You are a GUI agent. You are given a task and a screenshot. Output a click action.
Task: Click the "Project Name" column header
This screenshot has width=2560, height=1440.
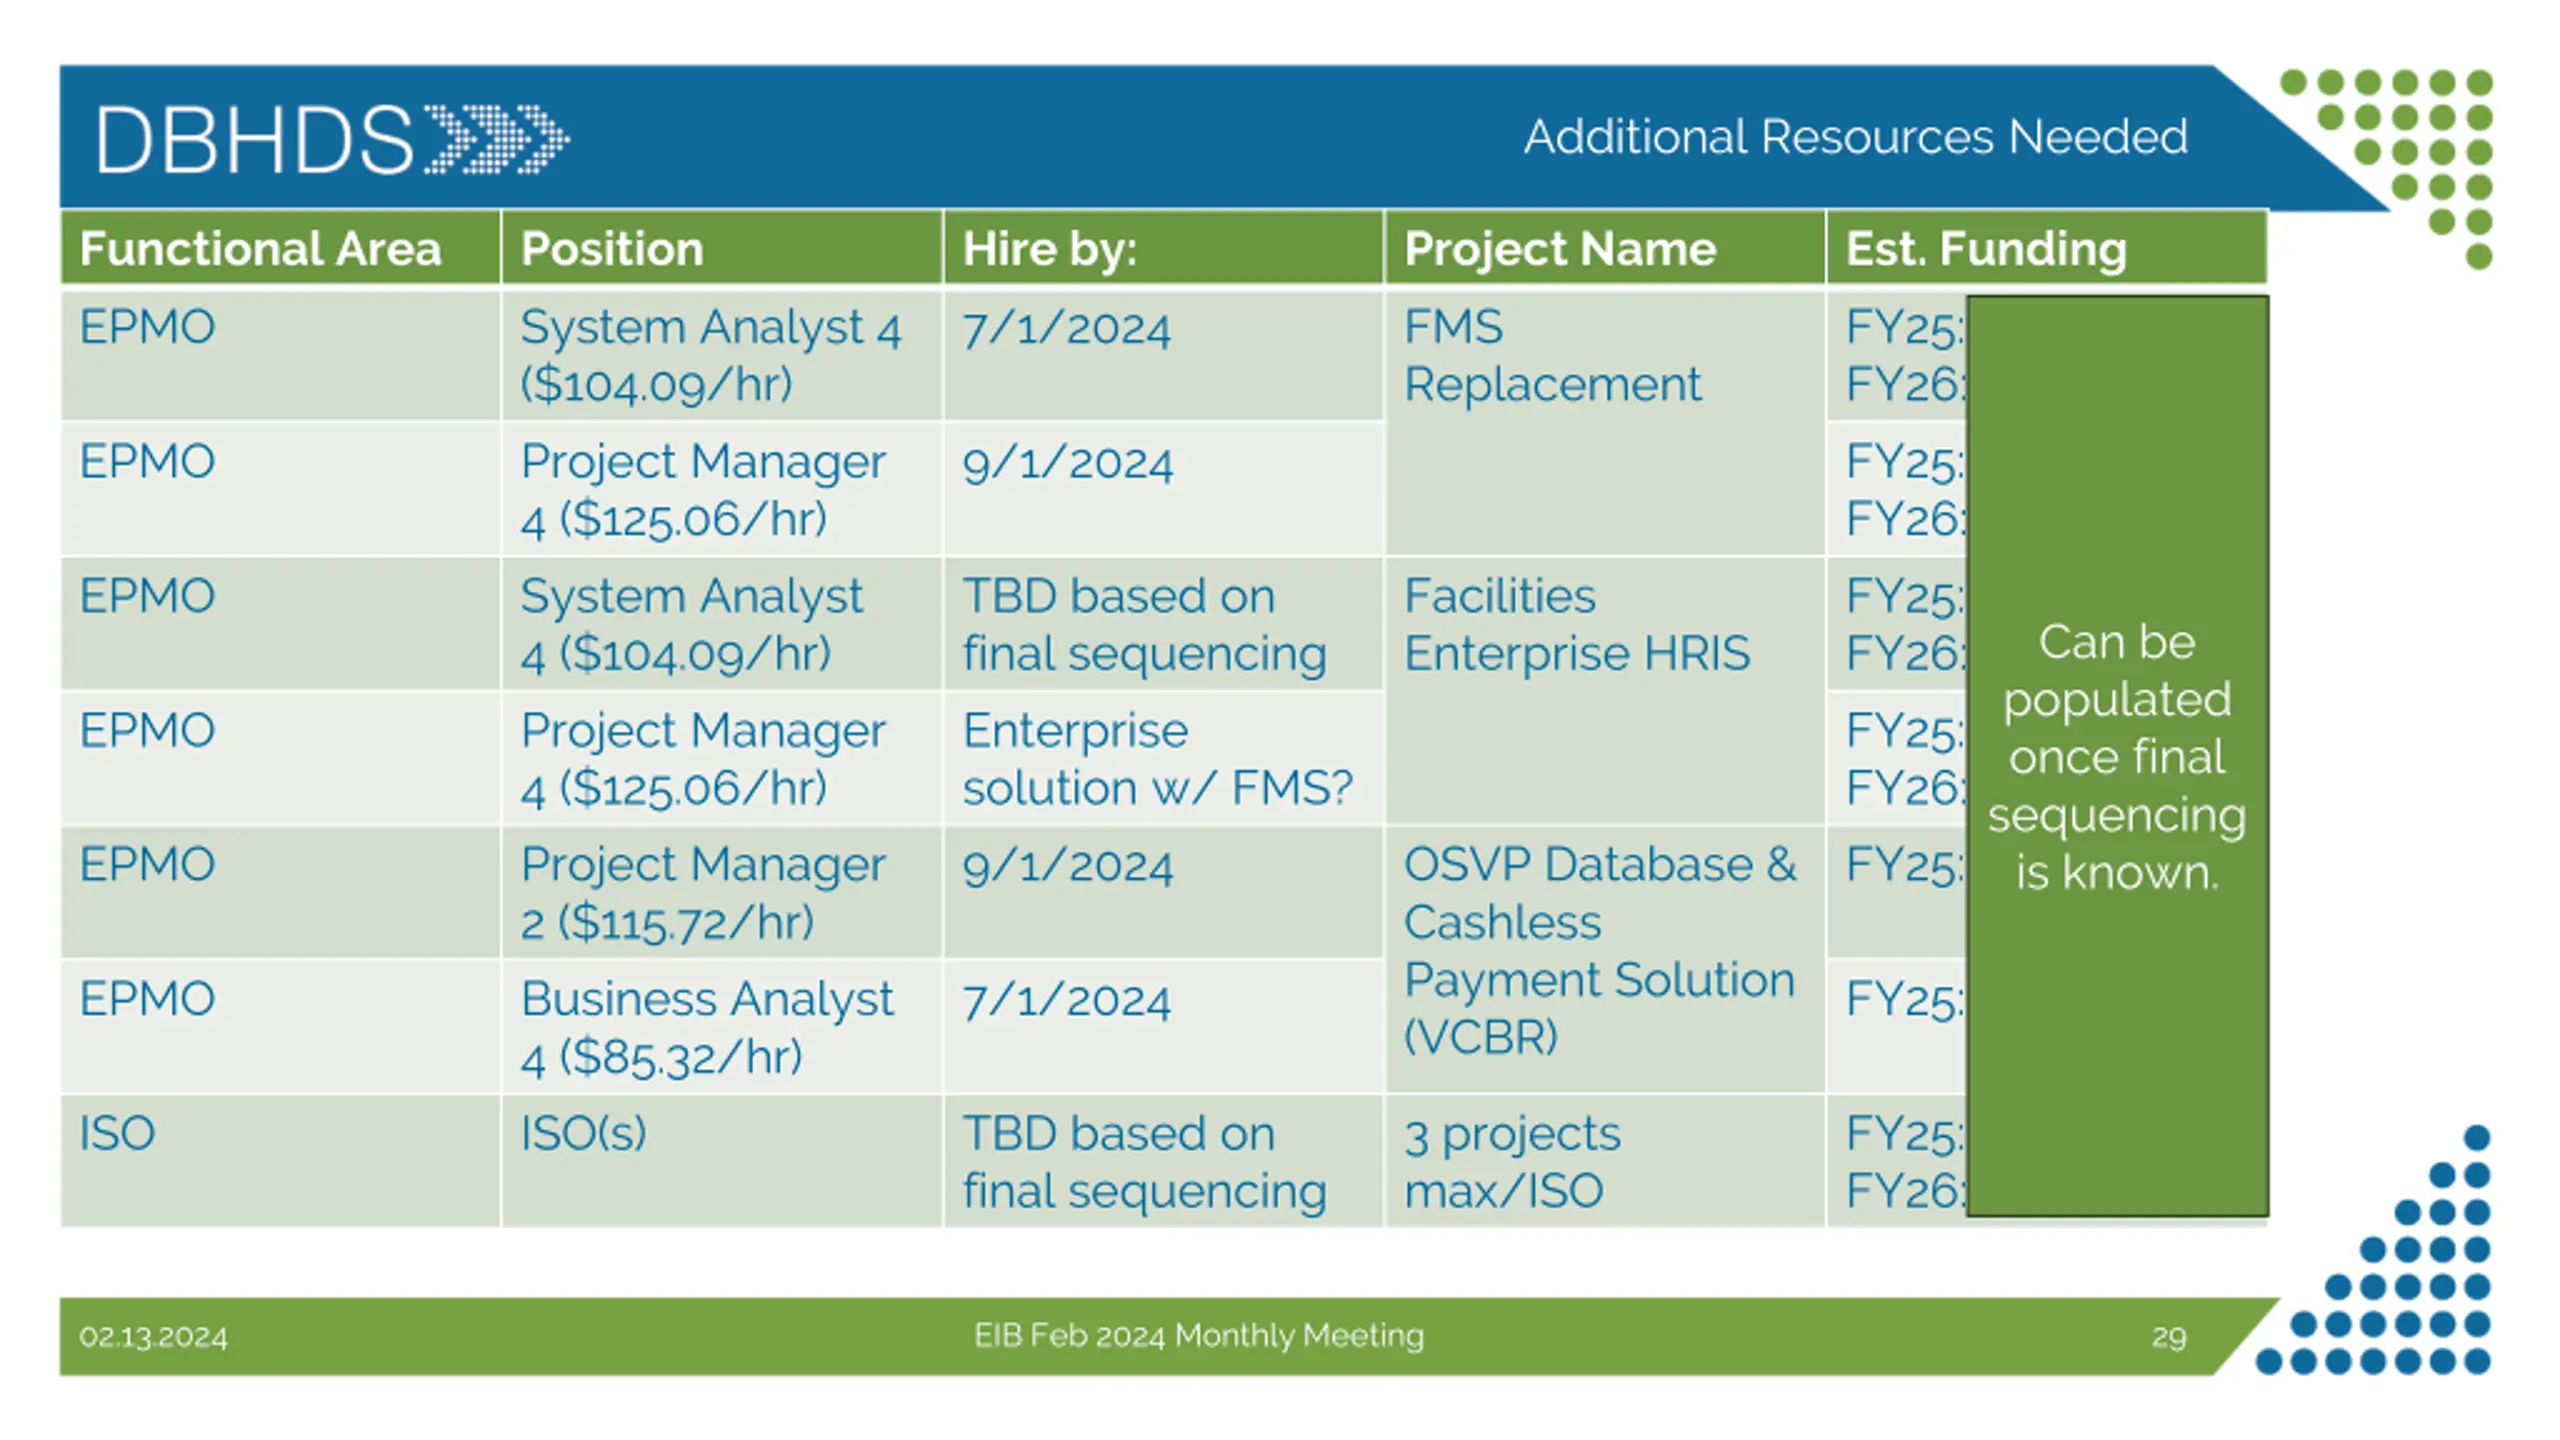[1560, 248]
